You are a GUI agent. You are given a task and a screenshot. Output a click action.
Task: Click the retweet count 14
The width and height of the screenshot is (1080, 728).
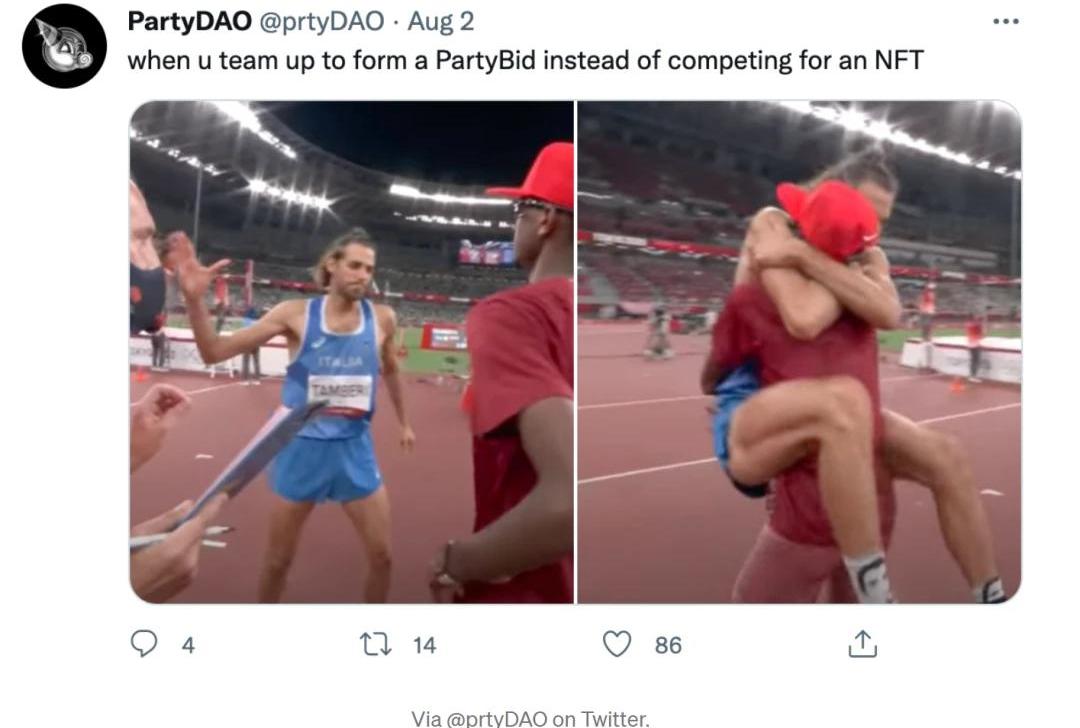[425, 645]
